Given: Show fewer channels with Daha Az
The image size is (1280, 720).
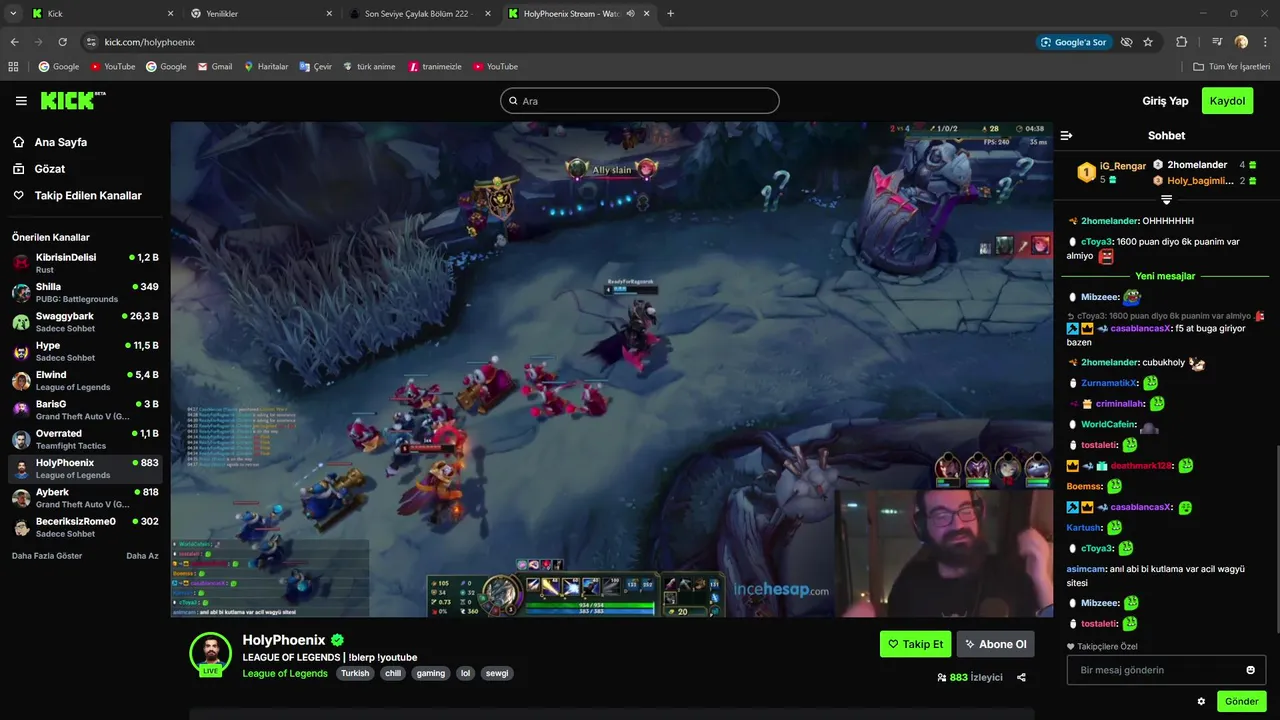Looking at the screenshot, I should (x=142, y=556).
